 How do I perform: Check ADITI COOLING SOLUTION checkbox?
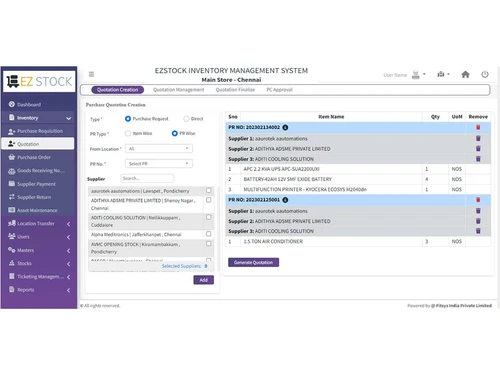209,217
